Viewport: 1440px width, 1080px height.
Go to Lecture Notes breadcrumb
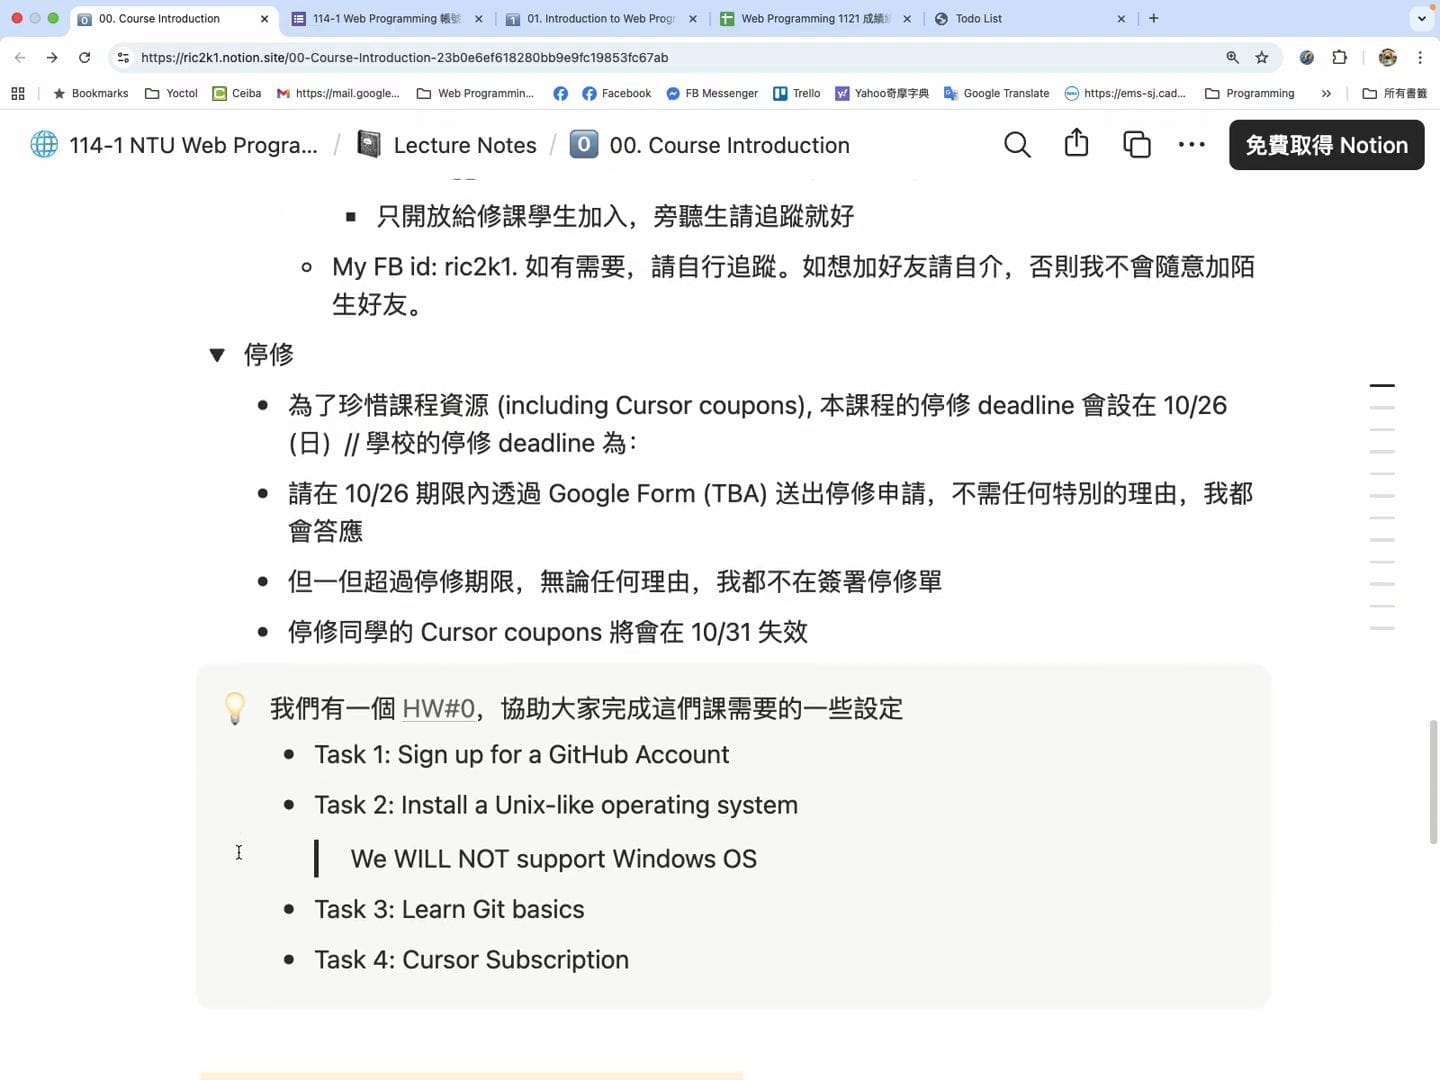point(464,145)
